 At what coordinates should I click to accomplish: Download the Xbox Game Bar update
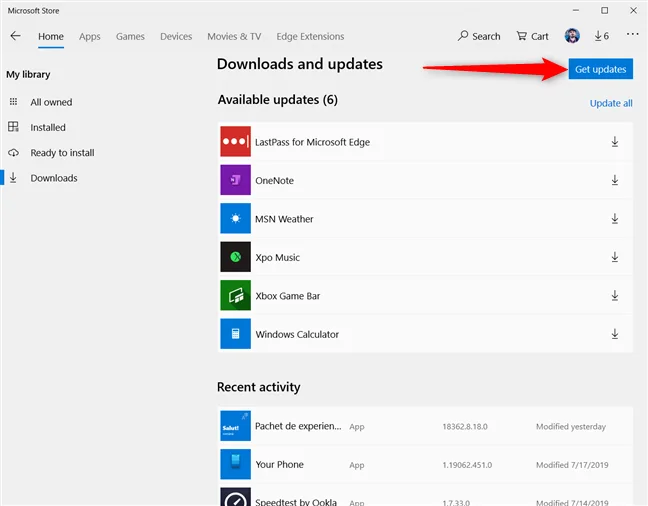[615, 296]
